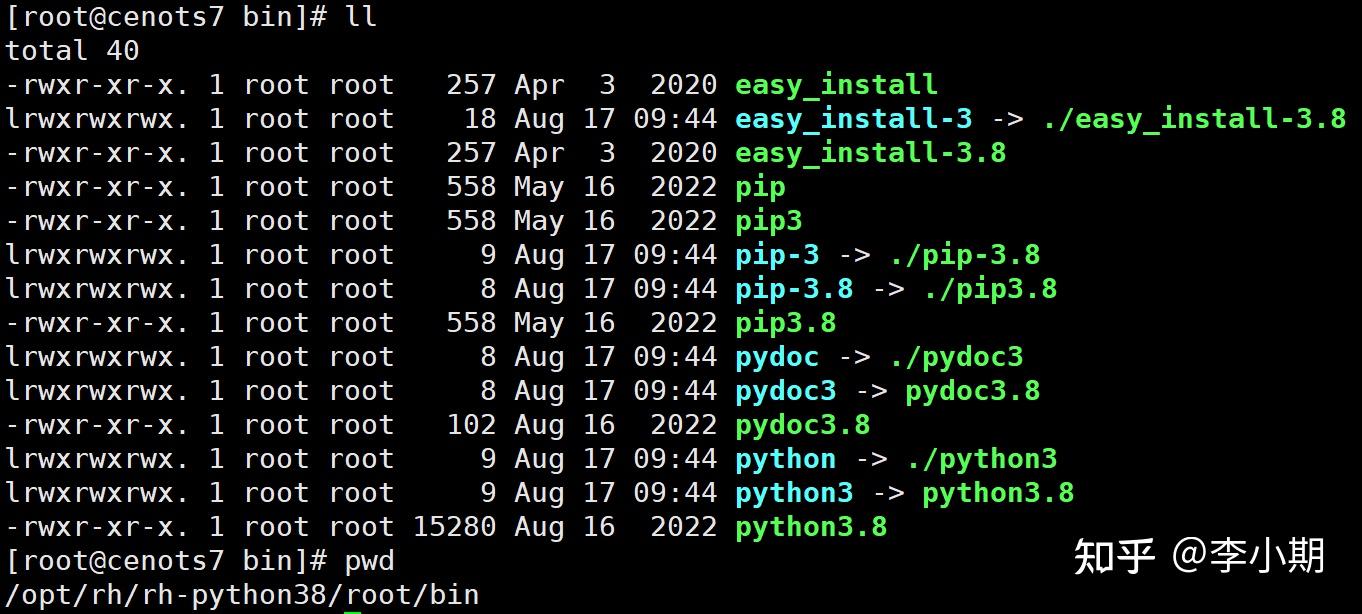This screenshot has height=614, width=1362.
Task: Click the ./pydoc3 link target text
Action: (x=957, y=356)
